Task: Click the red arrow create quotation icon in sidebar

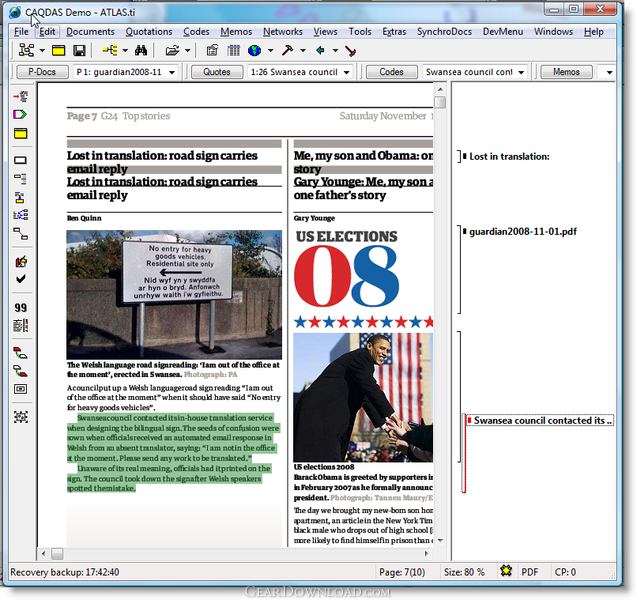Action: [x=21, y=96]
